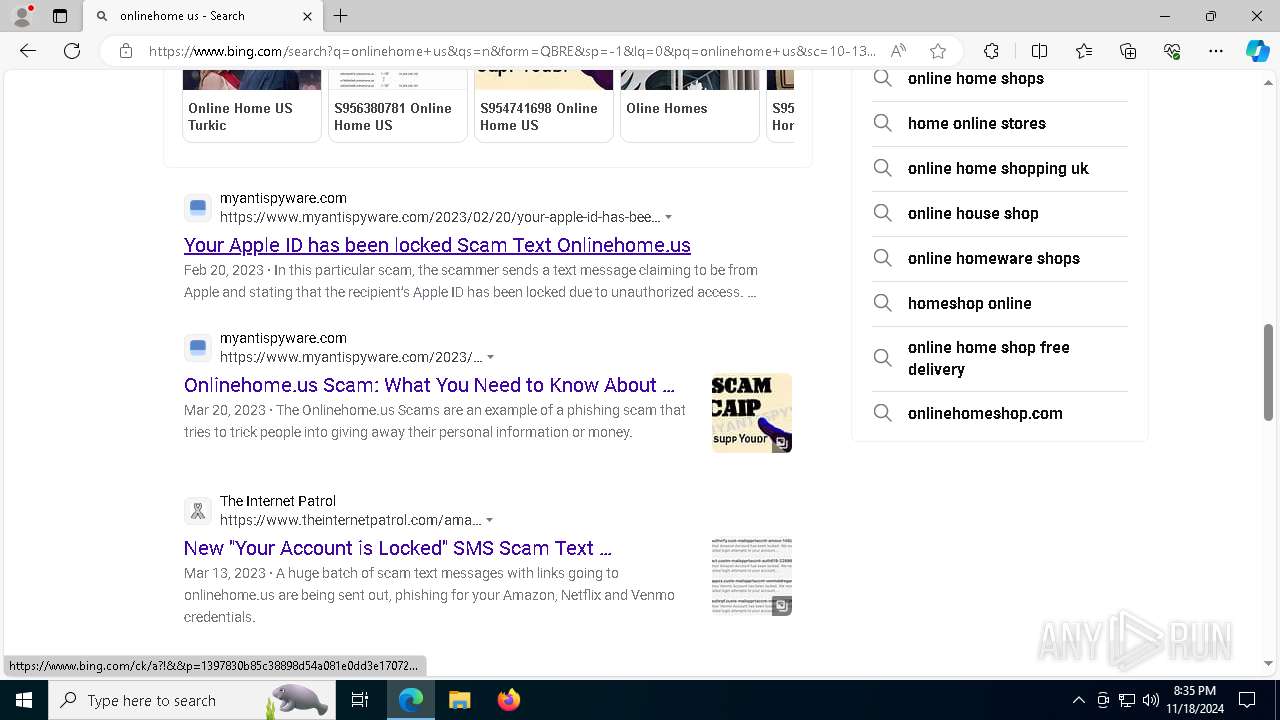
Task: Search related term homeshop online
Action: 969,303
